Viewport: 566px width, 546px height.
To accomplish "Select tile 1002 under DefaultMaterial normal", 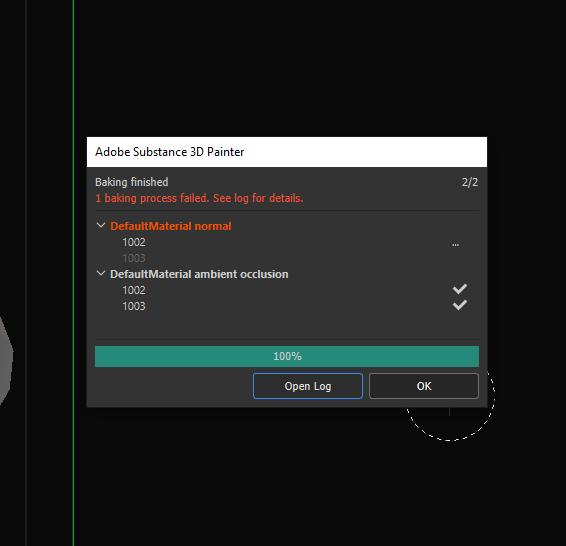I will click(x=134, y=242).
